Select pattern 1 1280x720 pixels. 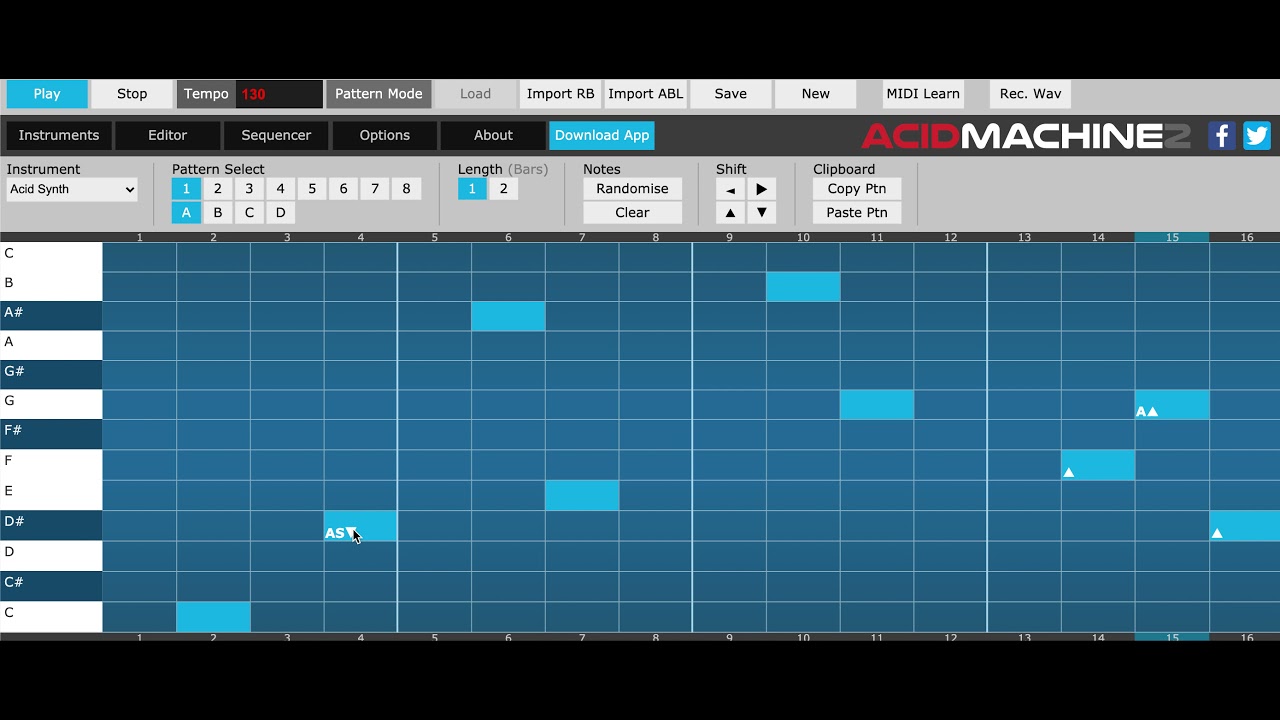pos(186,189)
